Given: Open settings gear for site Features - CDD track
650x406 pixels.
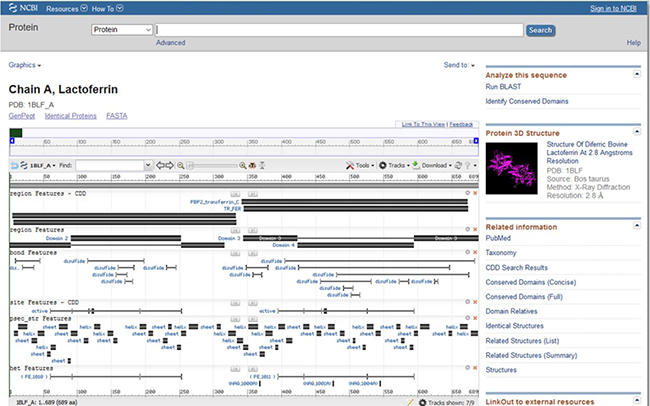Looking at the screenshot, I should point(468,302).
